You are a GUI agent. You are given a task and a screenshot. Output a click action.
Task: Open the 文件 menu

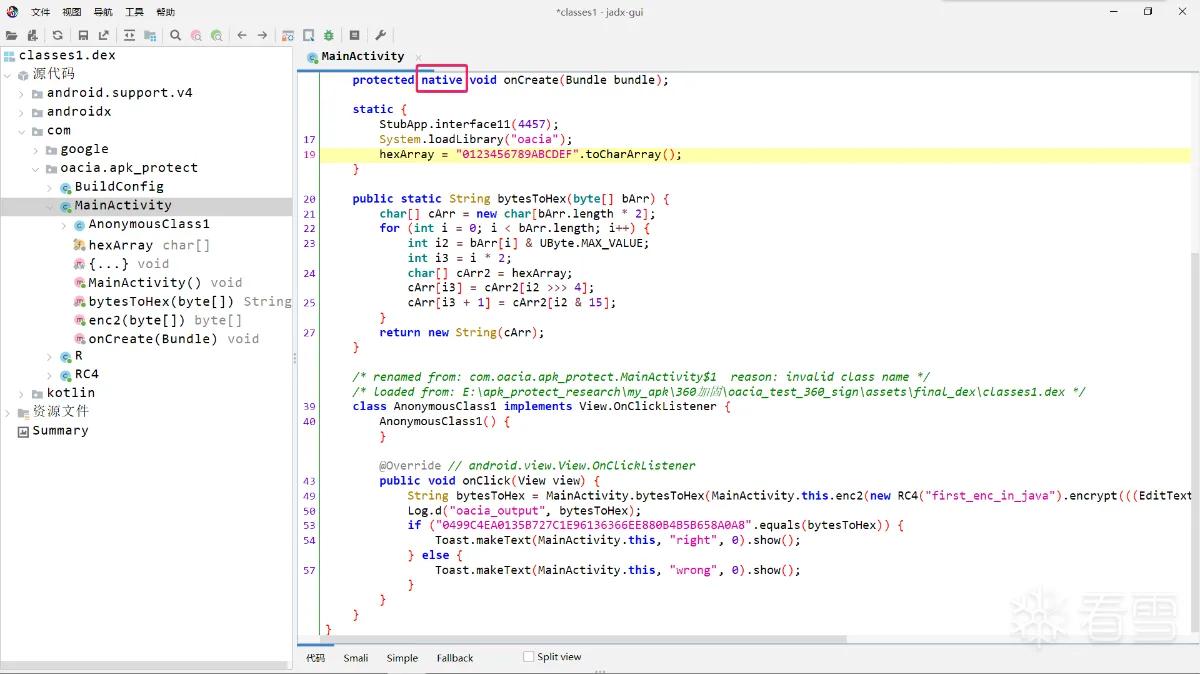[40, 12]
